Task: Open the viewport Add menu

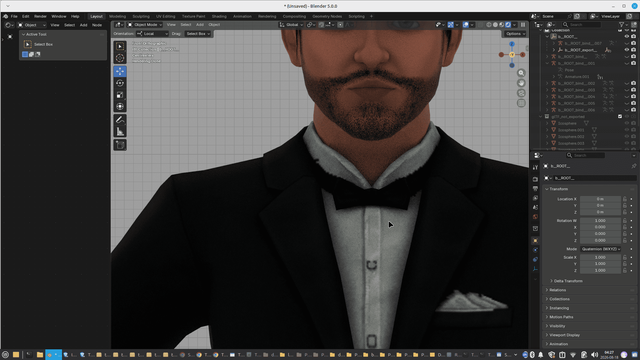Action: click(200, 25)
